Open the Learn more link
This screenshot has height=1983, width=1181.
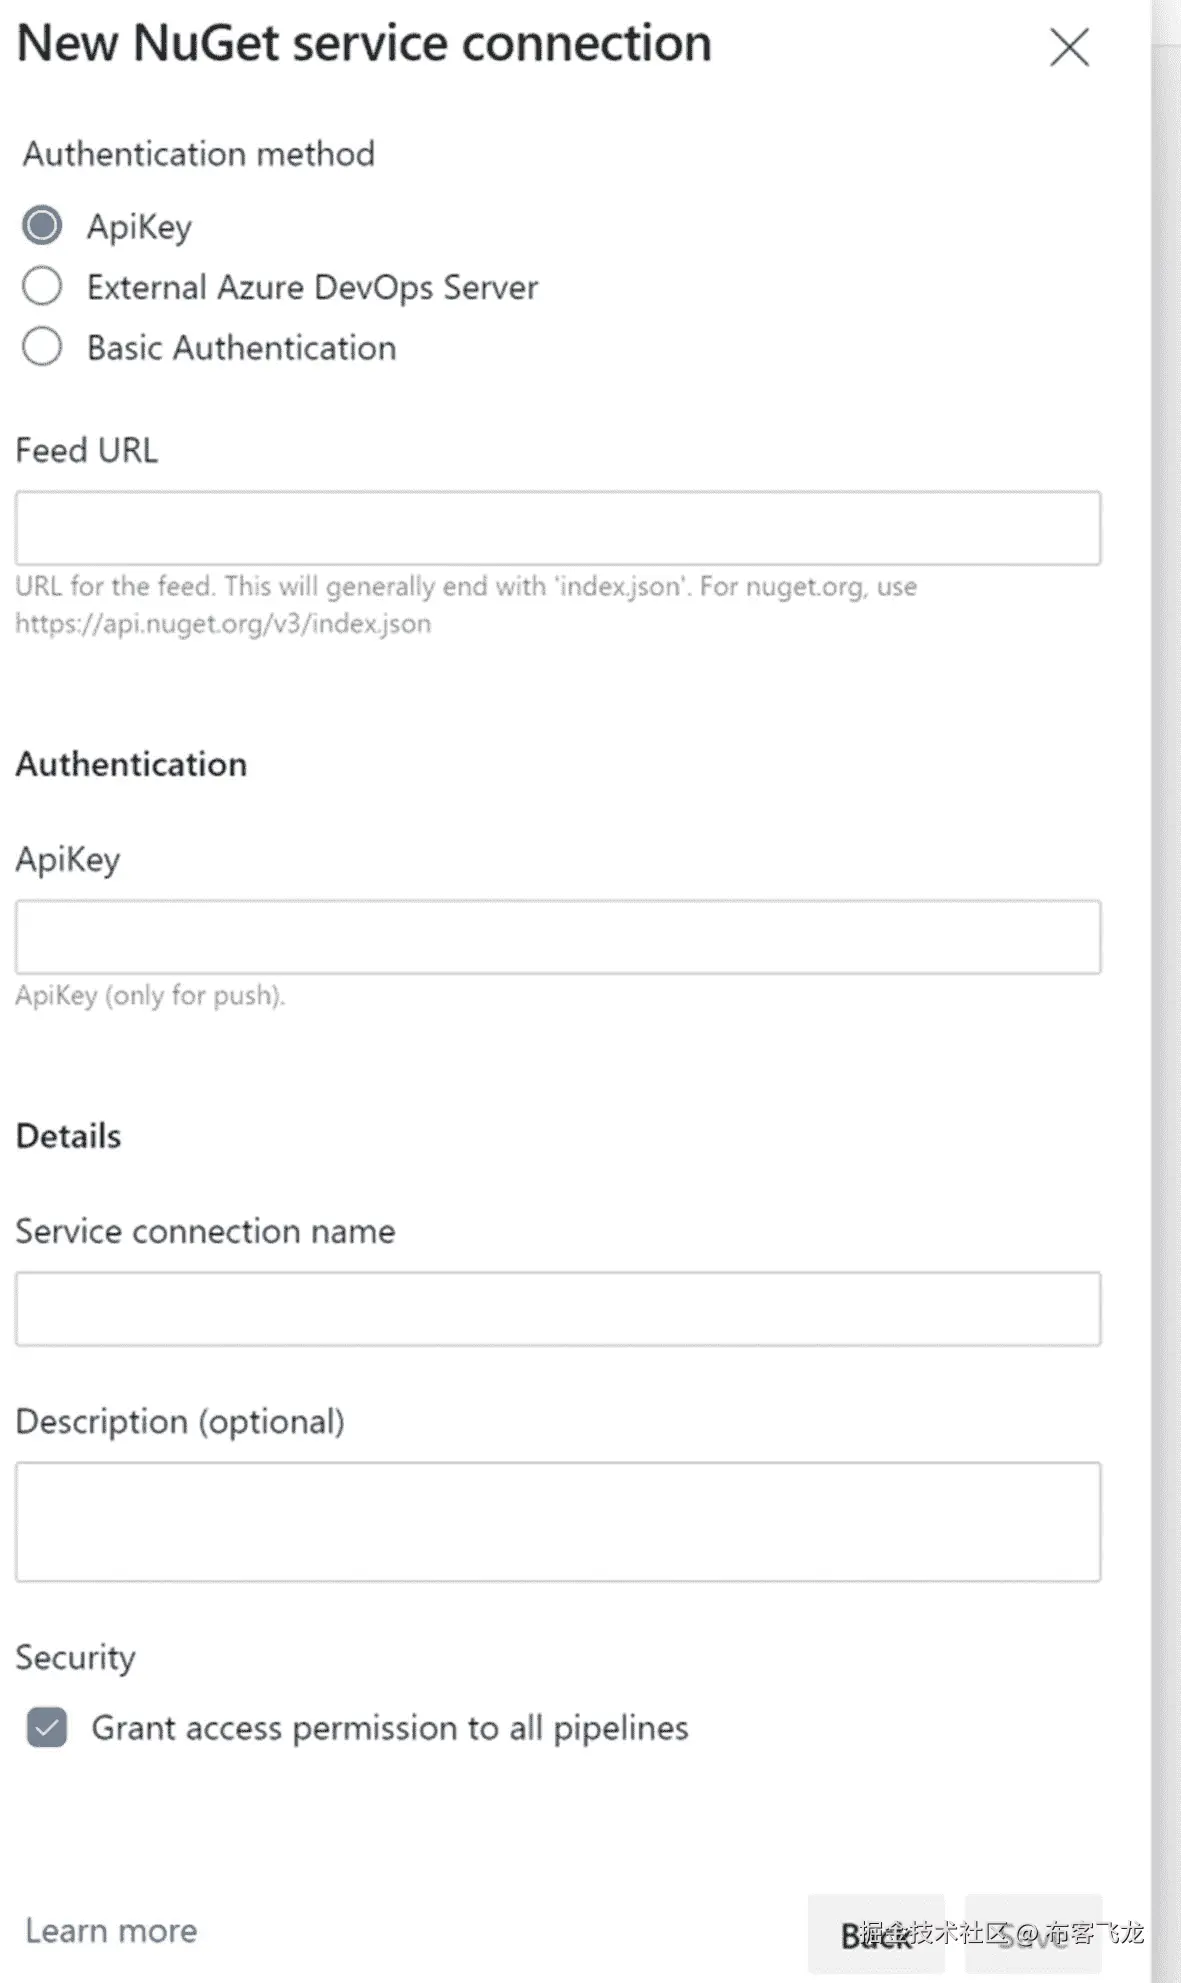point(111,1930)
